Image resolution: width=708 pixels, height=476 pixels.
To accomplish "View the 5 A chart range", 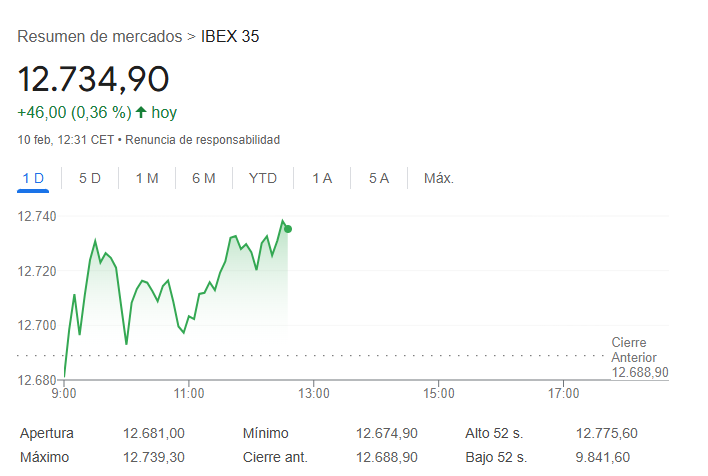I will pyautogui.click(x=379, y=178).
